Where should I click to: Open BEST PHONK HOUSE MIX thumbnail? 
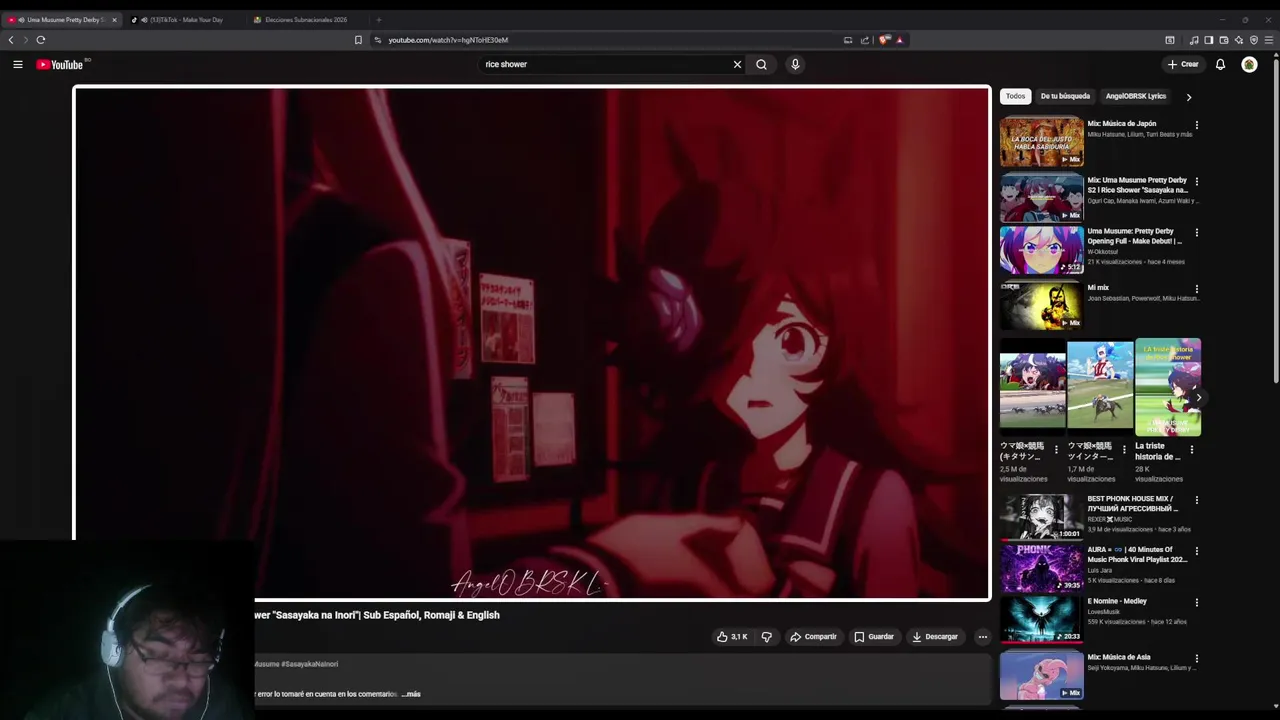(x=1041, y=517)
